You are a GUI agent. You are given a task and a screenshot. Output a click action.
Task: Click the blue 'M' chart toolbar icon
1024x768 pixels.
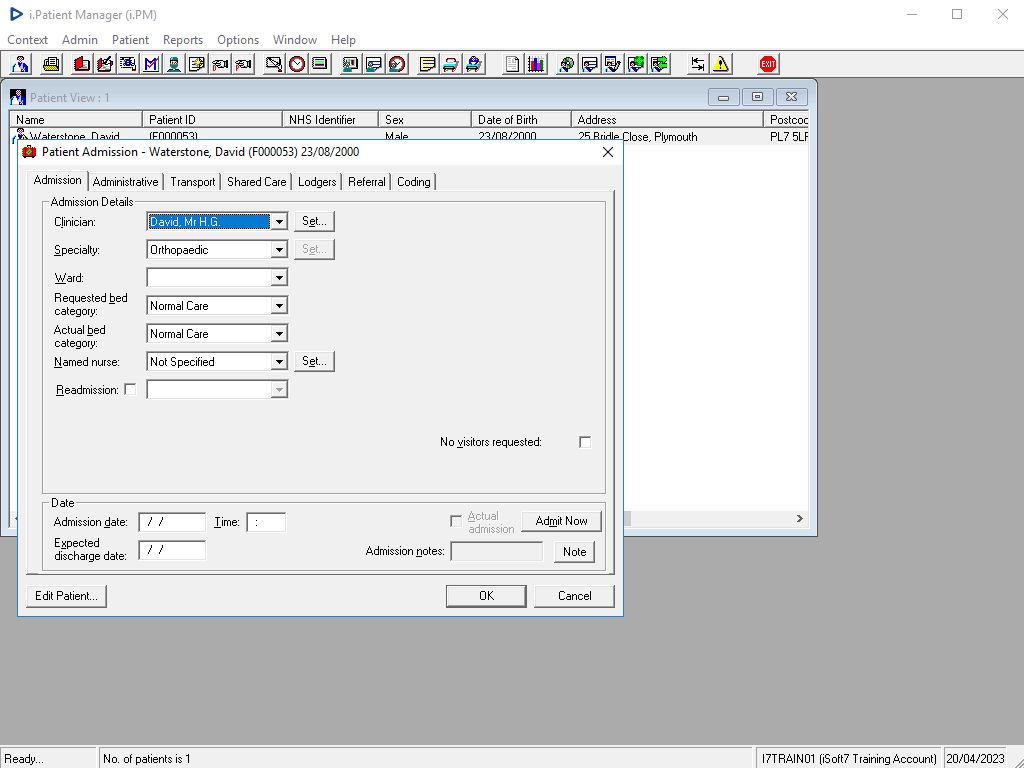[x=151, y=64]
